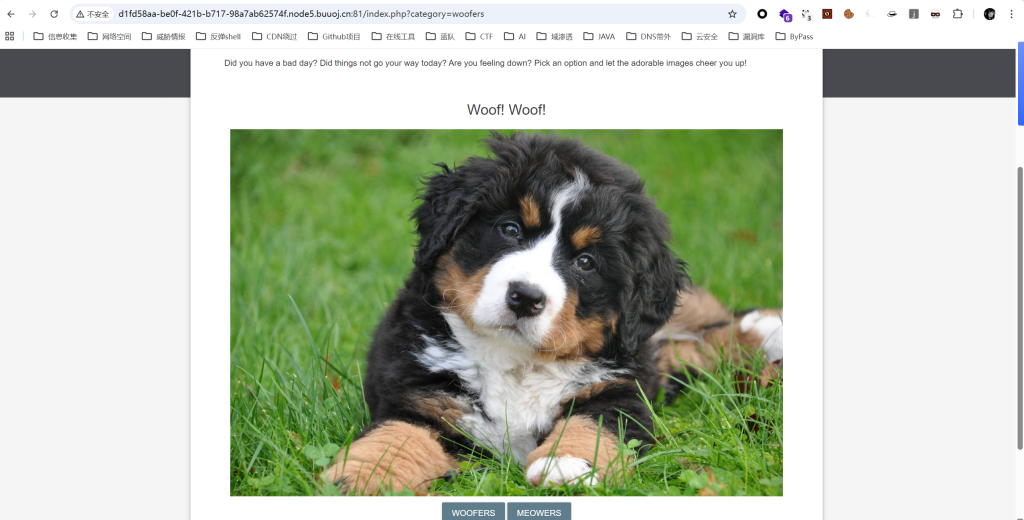Bookmark this page with the star icon
This screenshot has height=520, width=1024.
(x=732, y=14)
